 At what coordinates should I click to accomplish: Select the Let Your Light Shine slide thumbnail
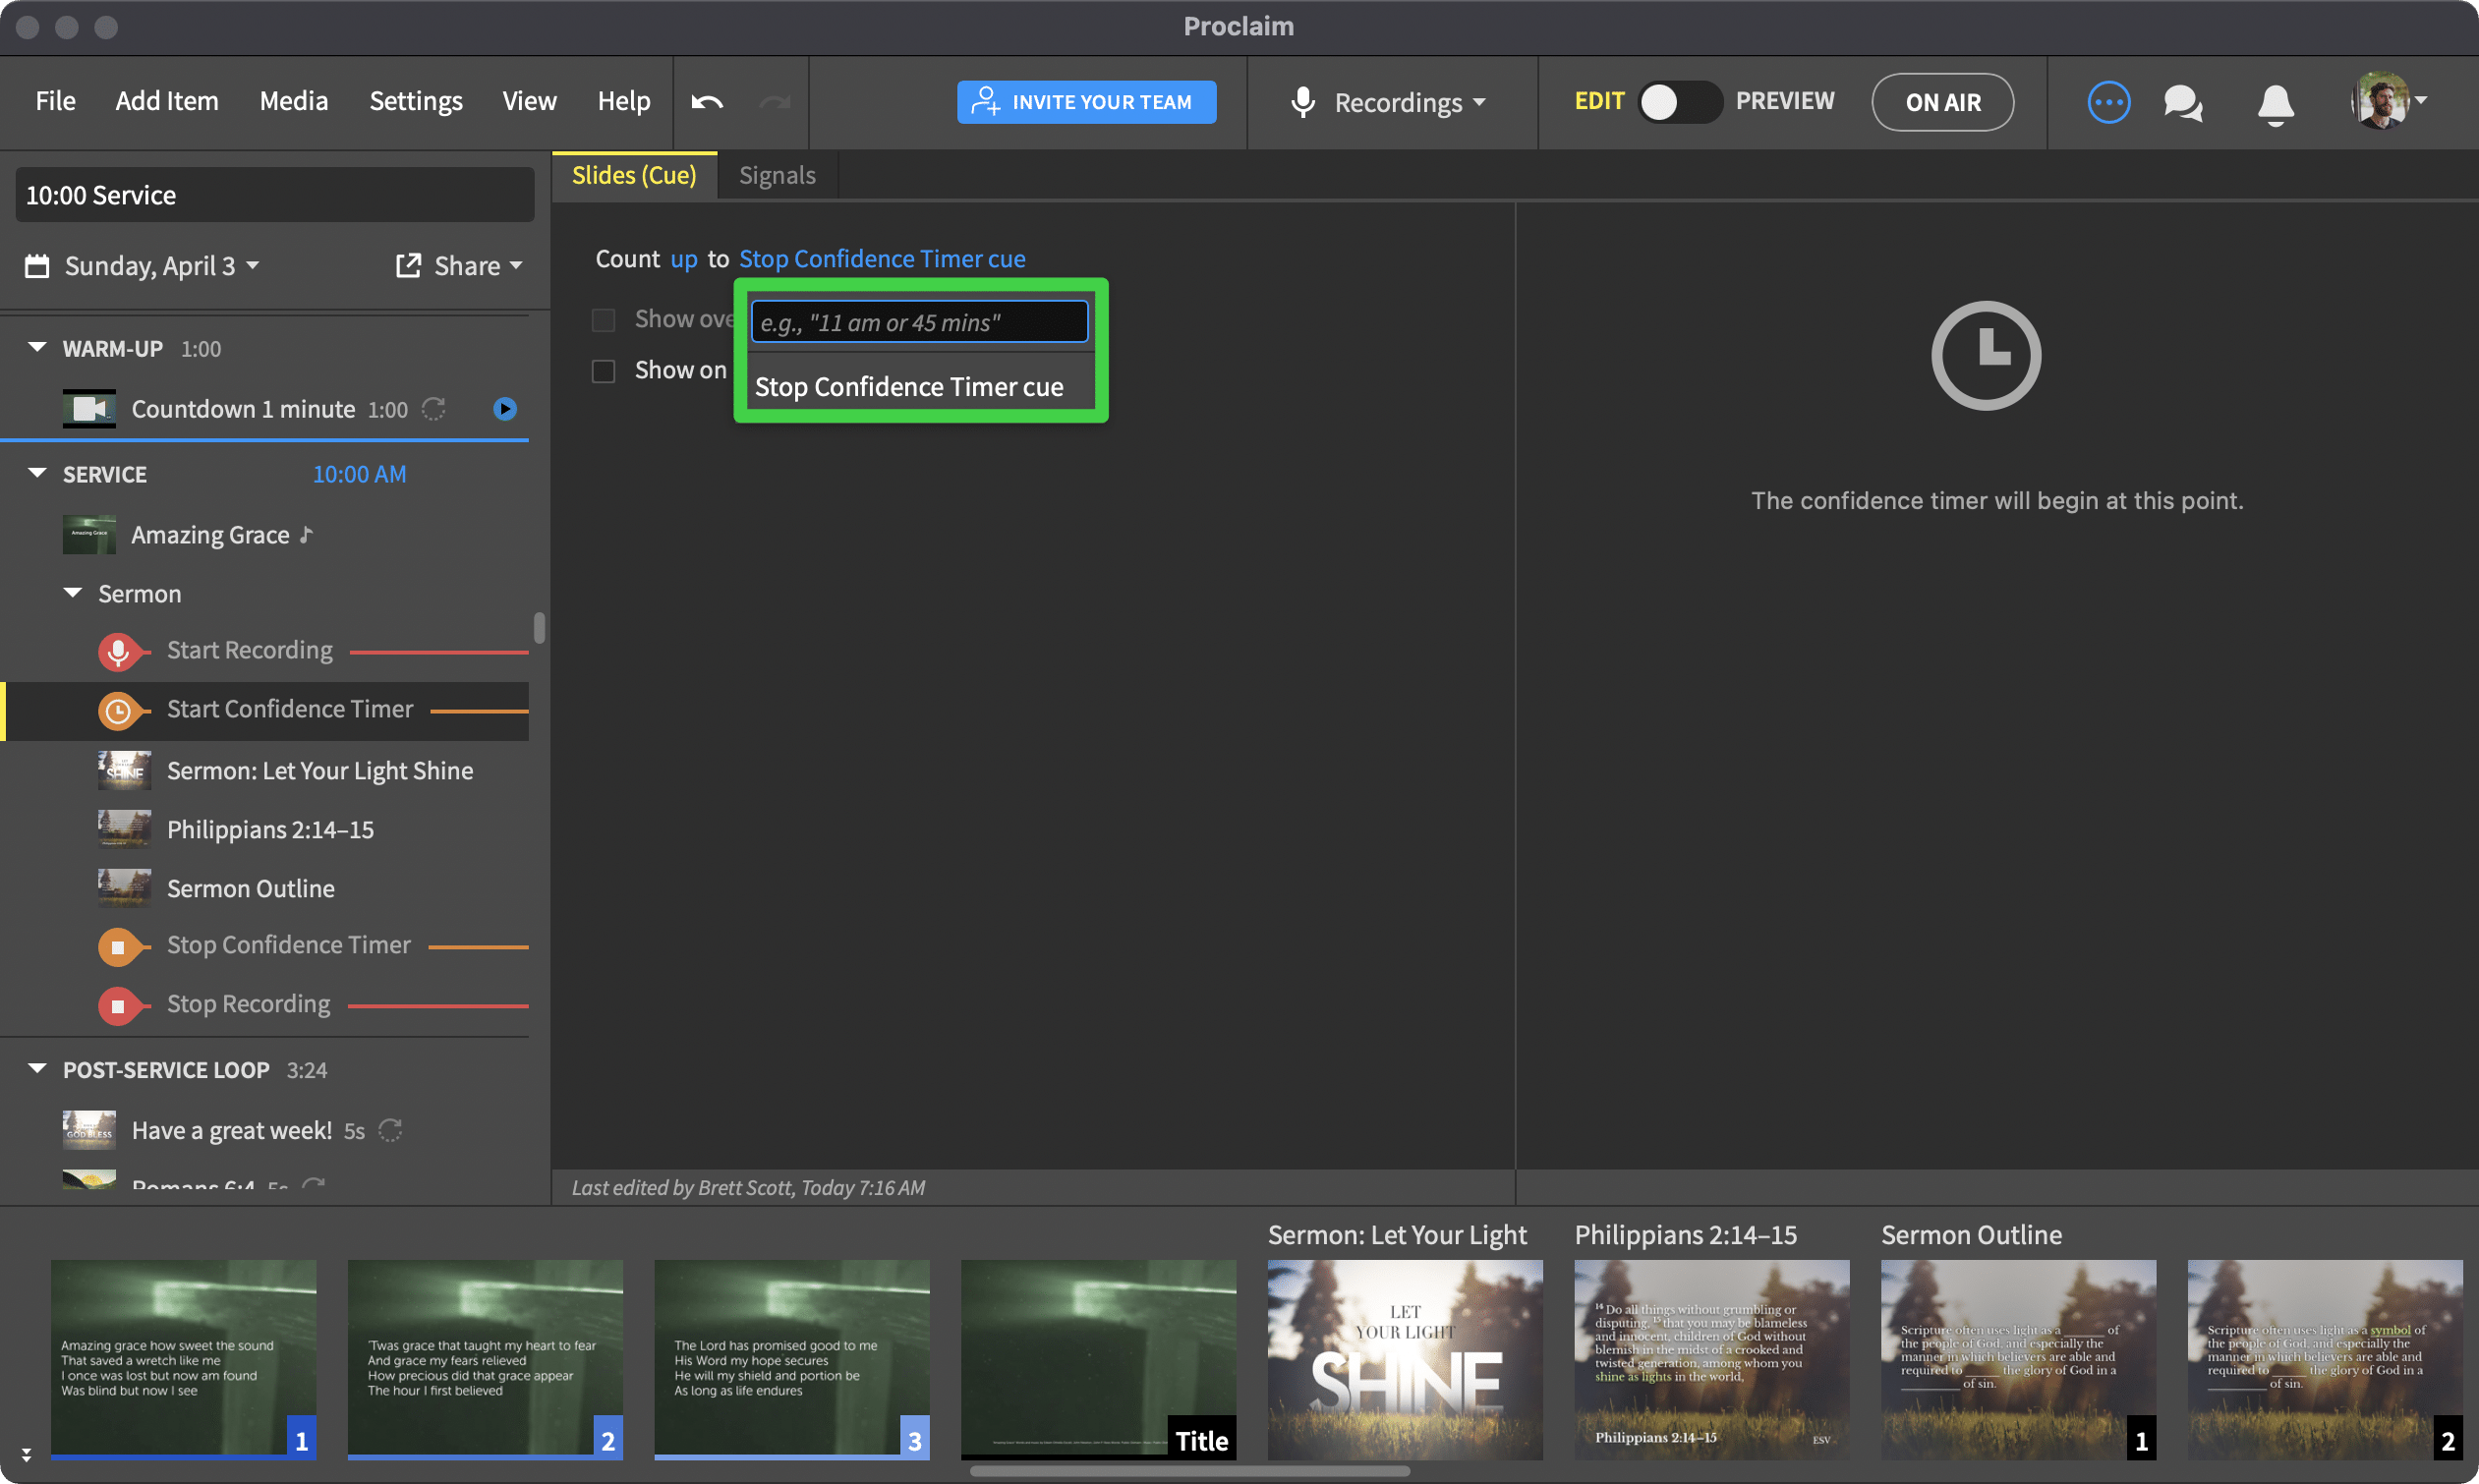[1404, 1358]
